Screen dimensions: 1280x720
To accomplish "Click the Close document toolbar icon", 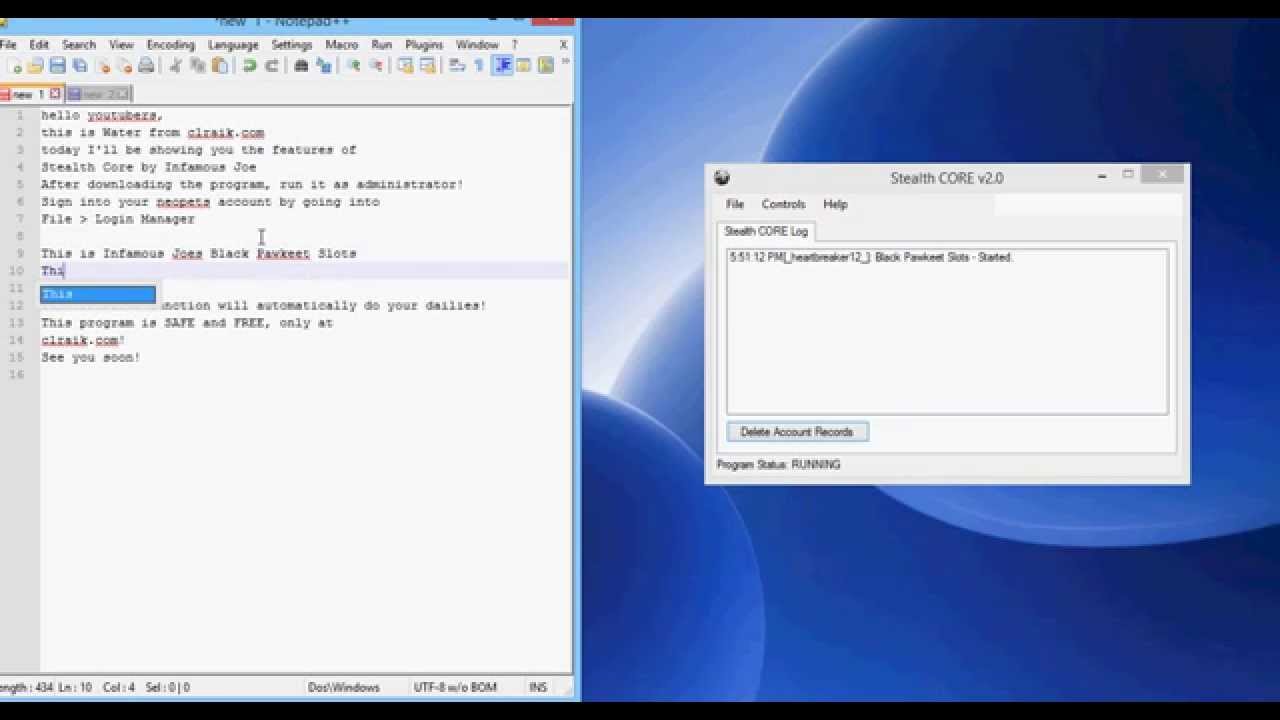I will click(x=102, y=66).
